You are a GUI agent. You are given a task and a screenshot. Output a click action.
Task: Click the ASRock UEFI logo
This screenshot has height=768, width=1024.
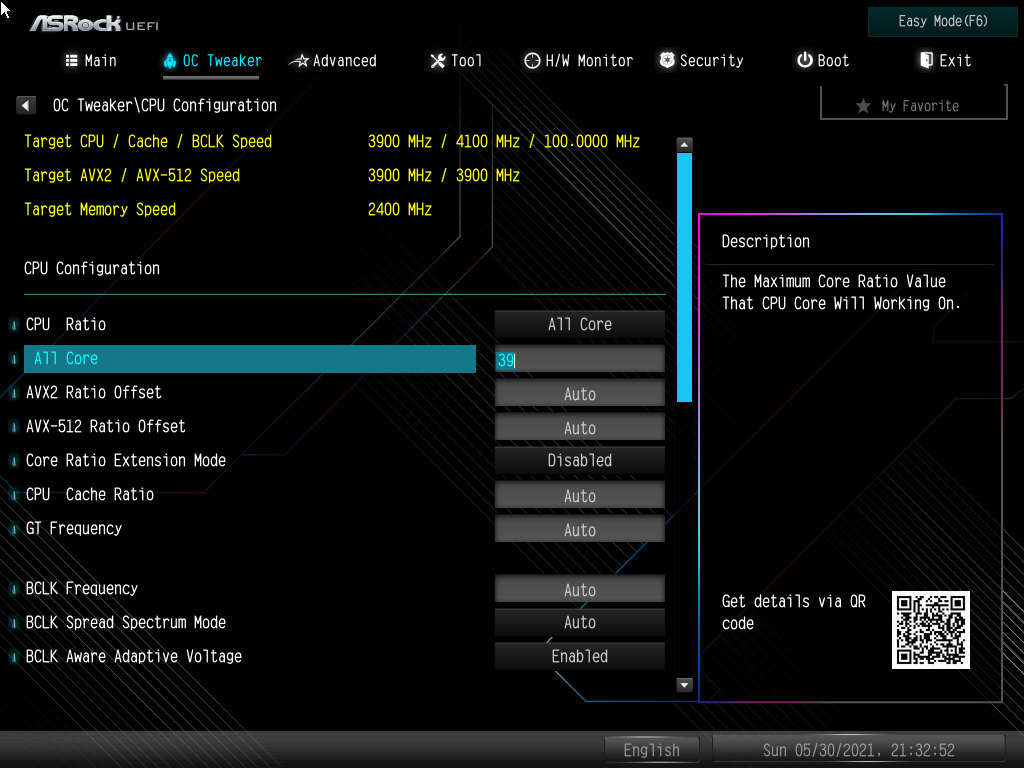pos(95,24)
